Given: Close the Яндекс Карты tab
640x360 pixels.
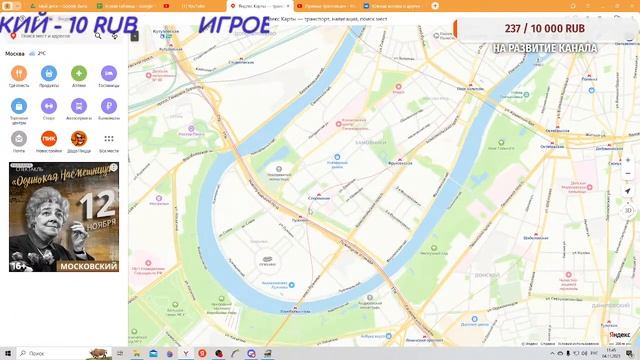Looking at the screenshot, I should 288,6.
